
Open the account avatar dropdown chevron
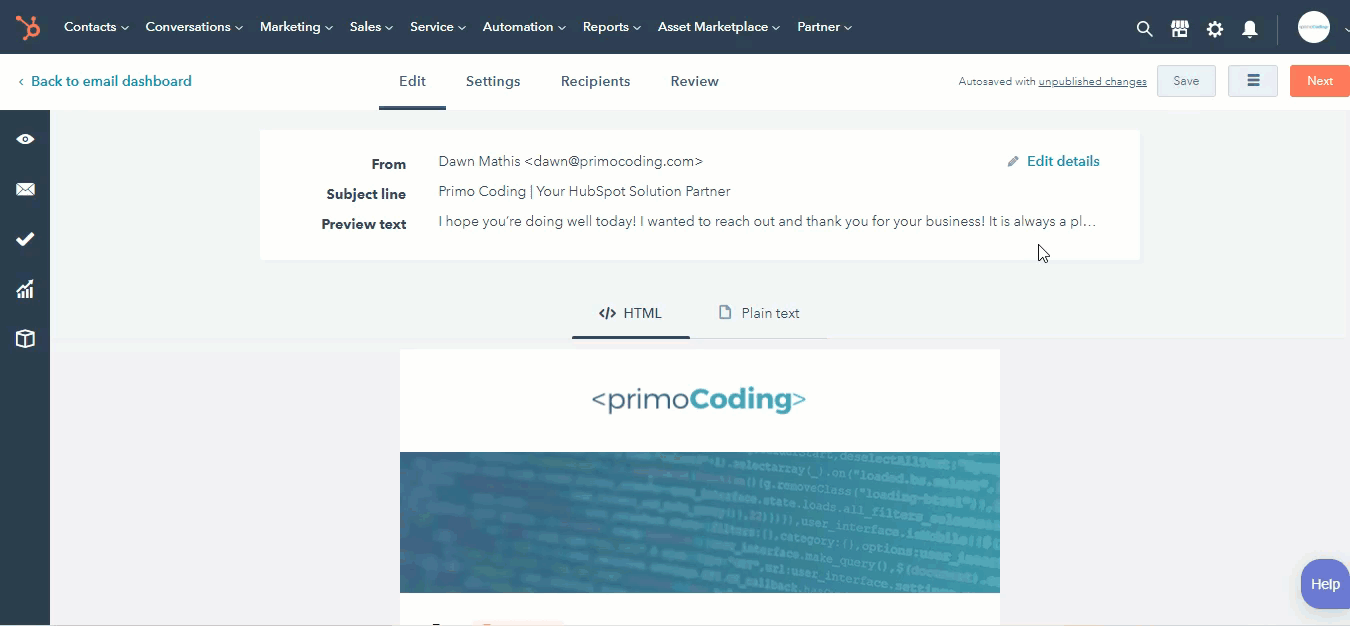click(1345, 30)
